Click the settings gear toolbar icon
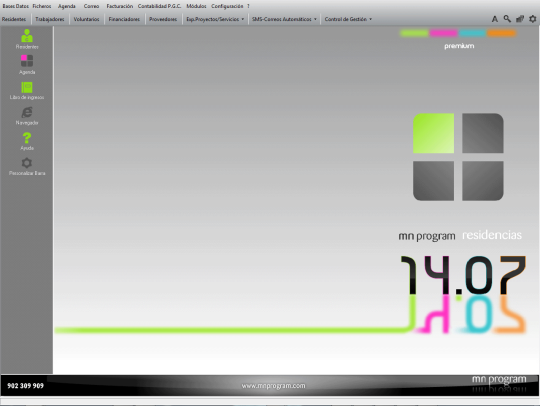 [x=532, y=19]
